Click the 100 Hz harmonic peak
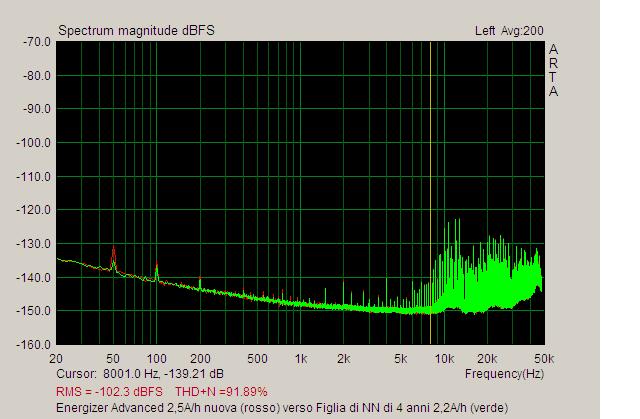640x419 pixels. click(156, 271)
